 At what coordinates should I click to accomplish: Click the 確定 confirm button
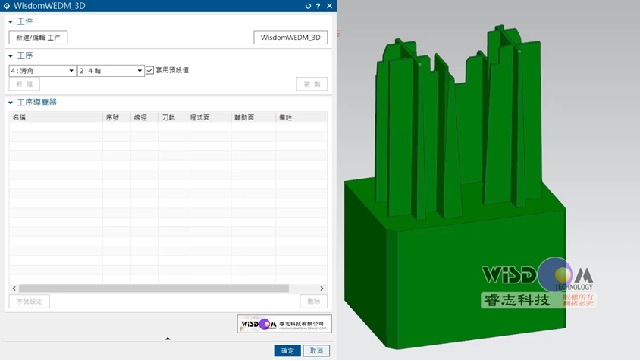(287, 350)
